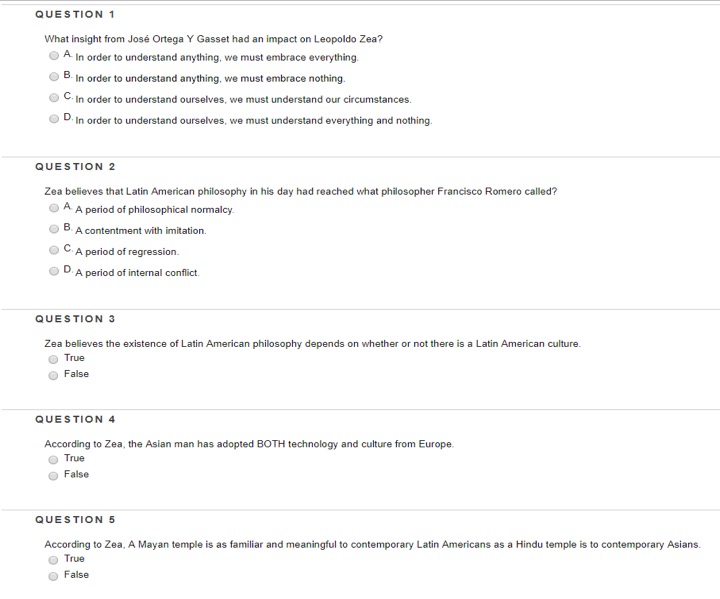This screenshot has height=599, width=720.
Task: Select 'A period of philosophical normalcy'
Action: coord(54,208)
